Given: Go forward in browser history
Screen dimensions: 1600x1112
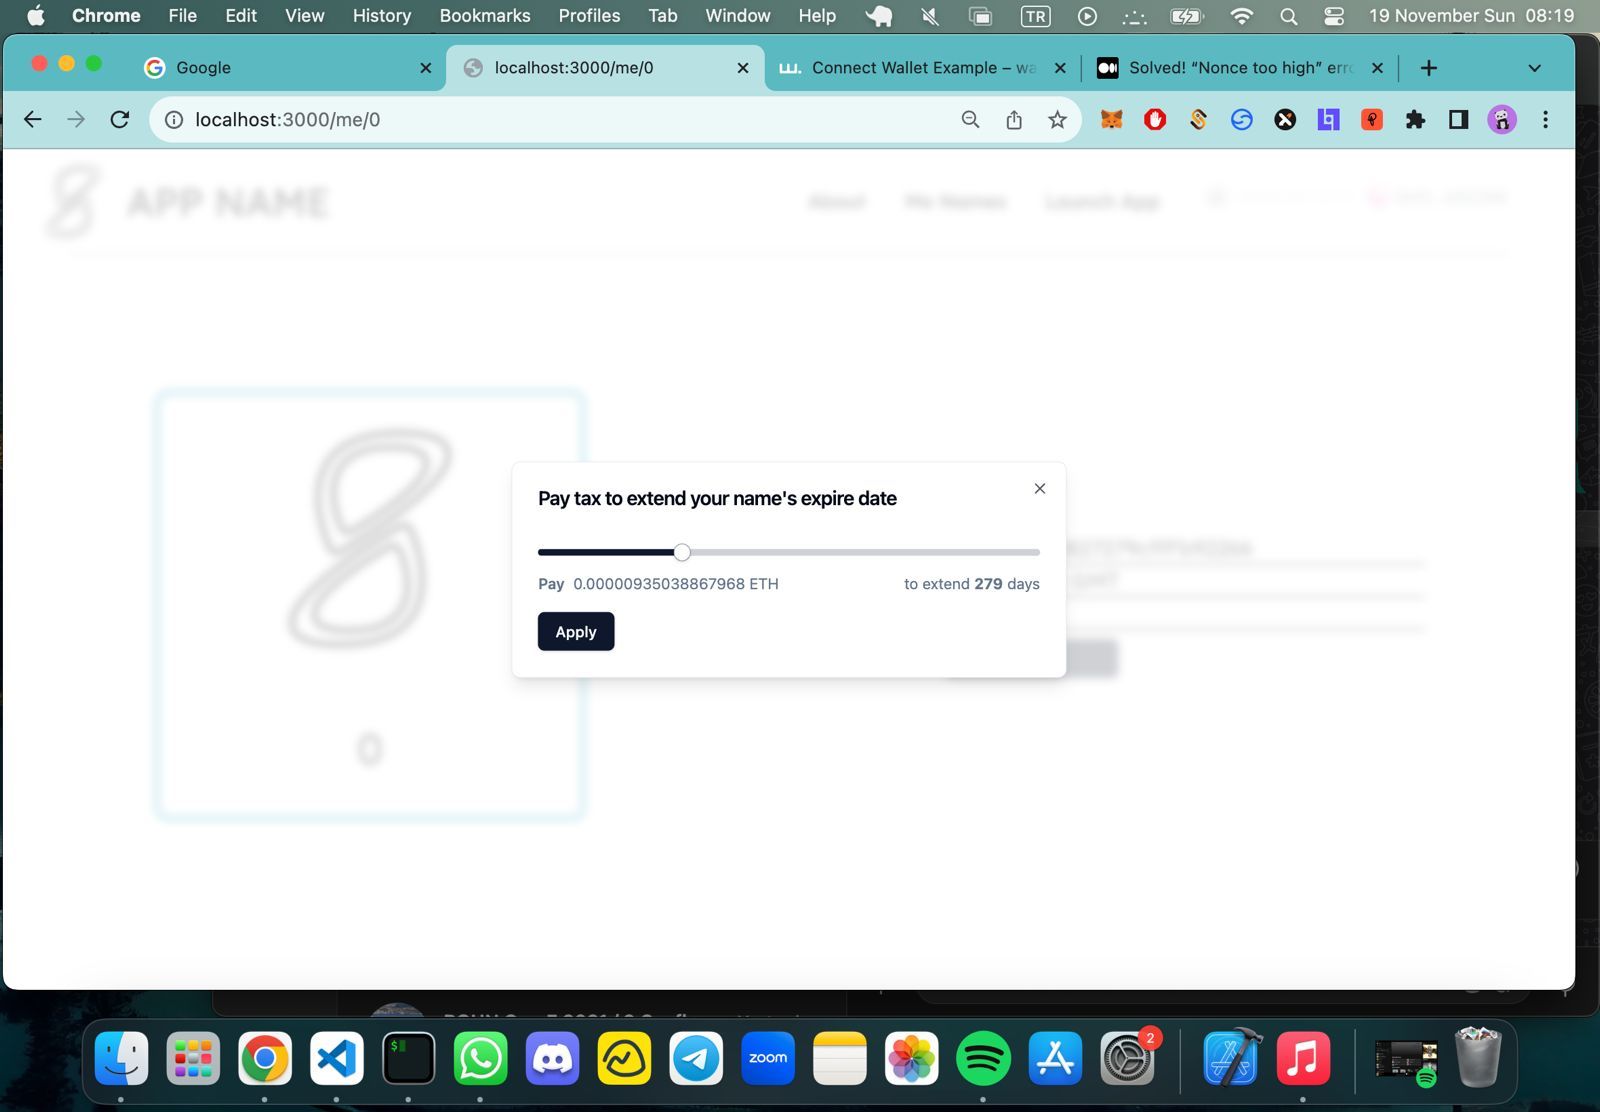Looking at the screenshot, I should [x=76, y=120].
